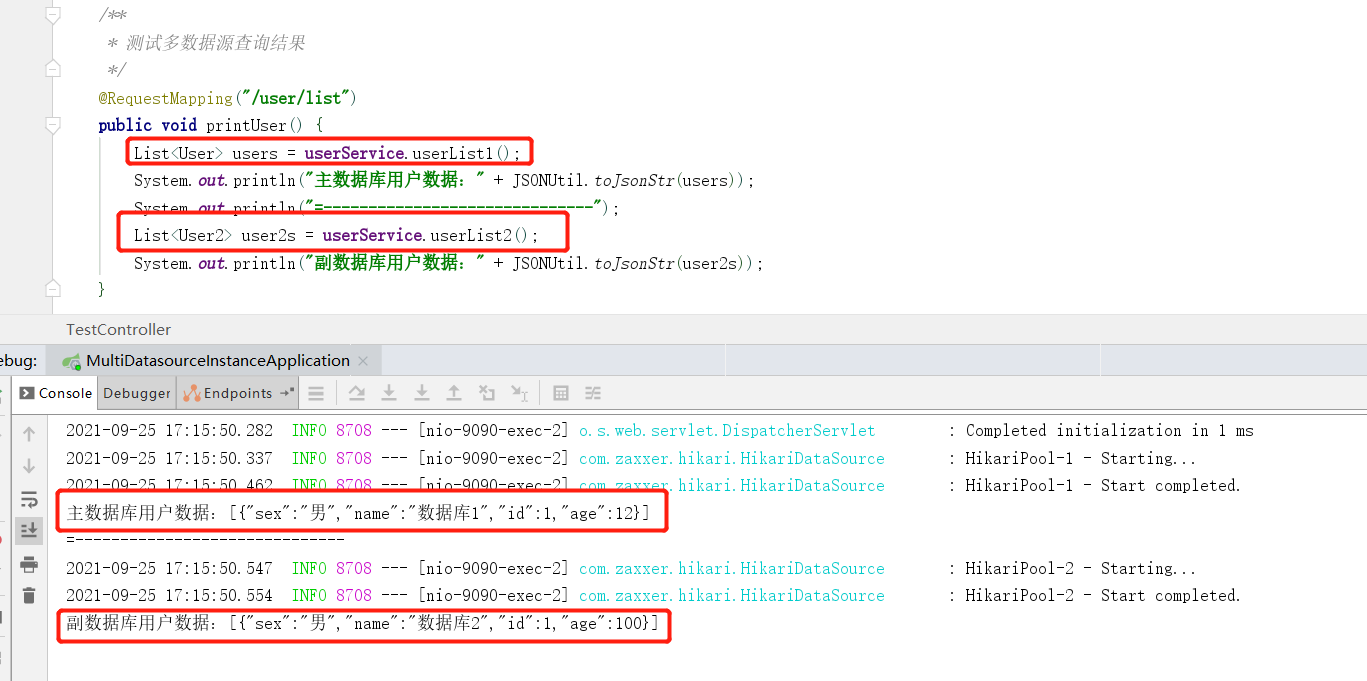The width and height of the screenshot is (1367, 681).
Task: Click the console up-arrow stack trace icon
Action: 29,434
